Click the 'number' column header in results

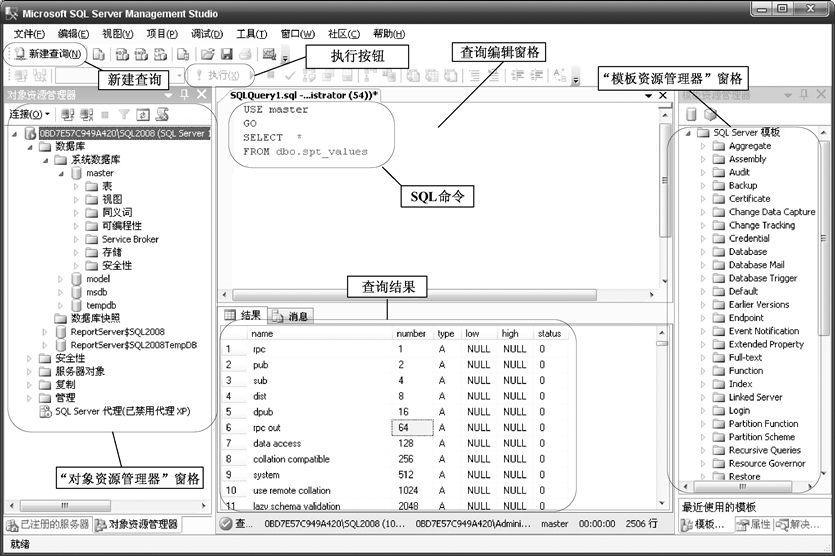tap(411, 334)
